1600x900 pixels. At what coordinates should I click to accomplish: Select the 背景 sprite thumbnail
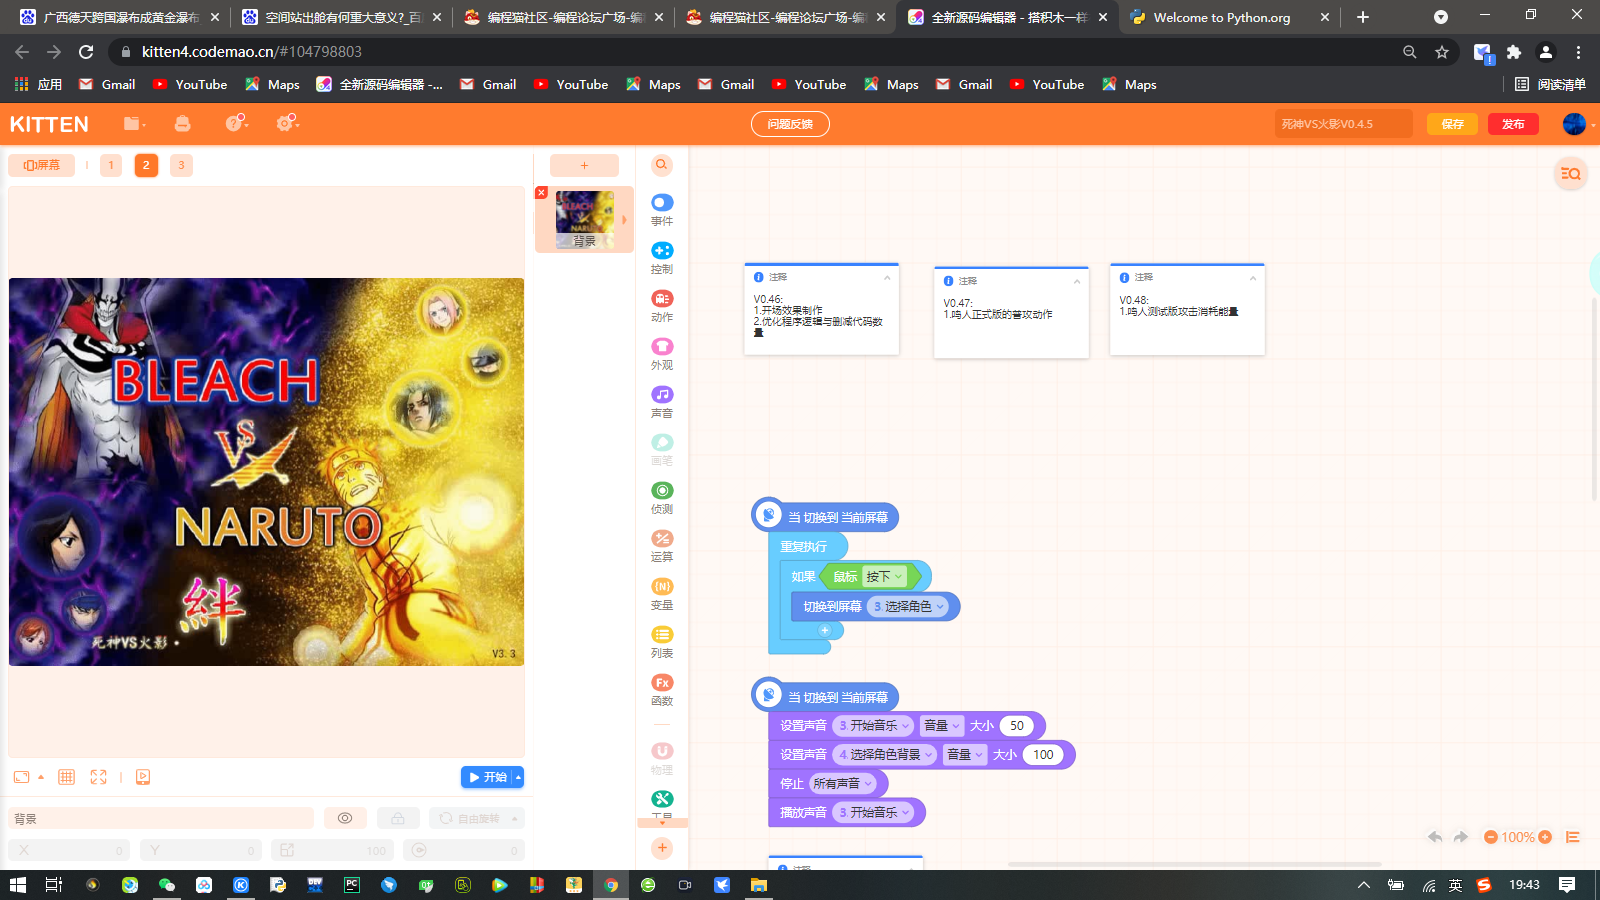click(x=585, y=219)
